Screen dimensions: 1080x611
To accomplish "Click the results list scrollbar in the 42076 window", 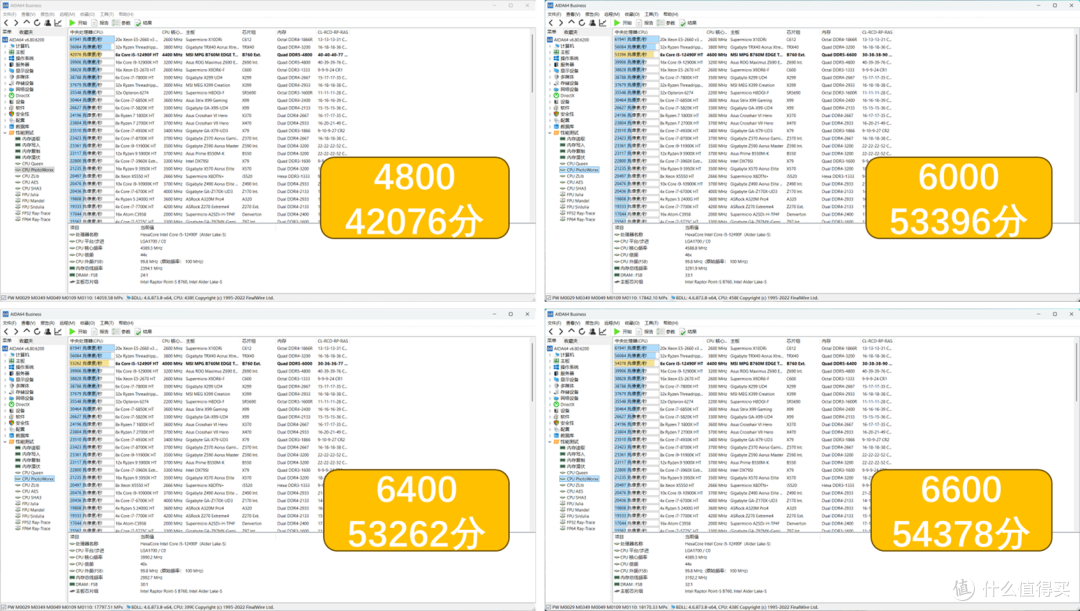I will click(532, 65).
